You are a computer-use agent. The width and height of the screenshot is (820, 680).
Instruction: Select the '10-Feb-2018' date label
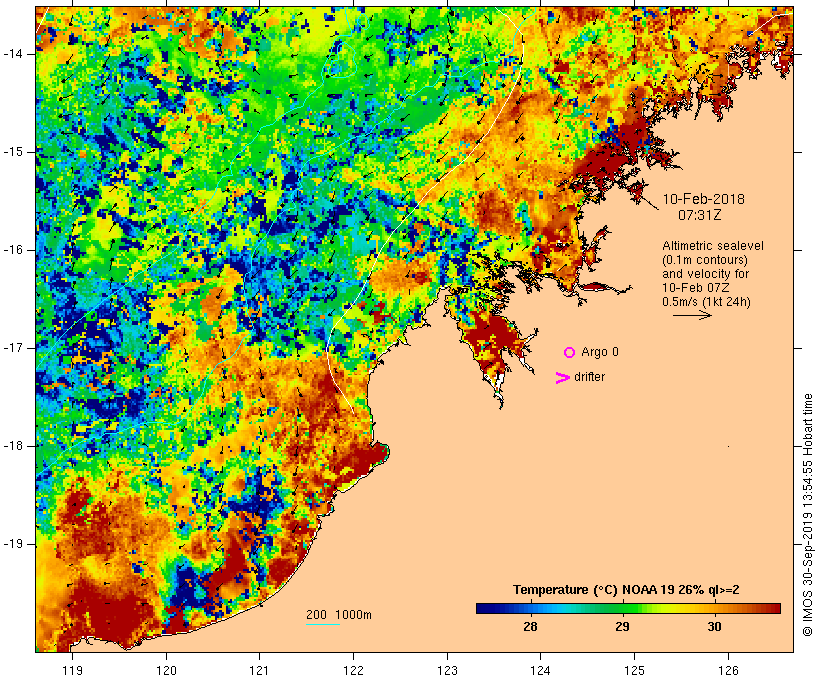pos(703,199)
